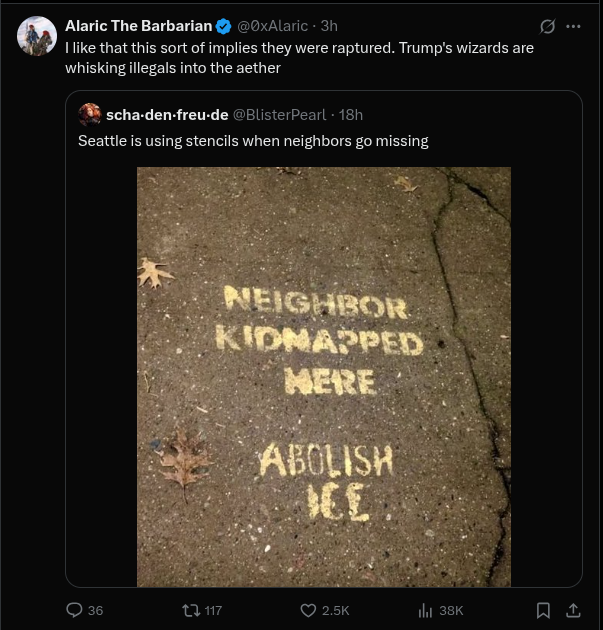Click the 2.5K likes count
Image resolution: width=603 pixels, height=630 pixels.
[x=335, y=611]
